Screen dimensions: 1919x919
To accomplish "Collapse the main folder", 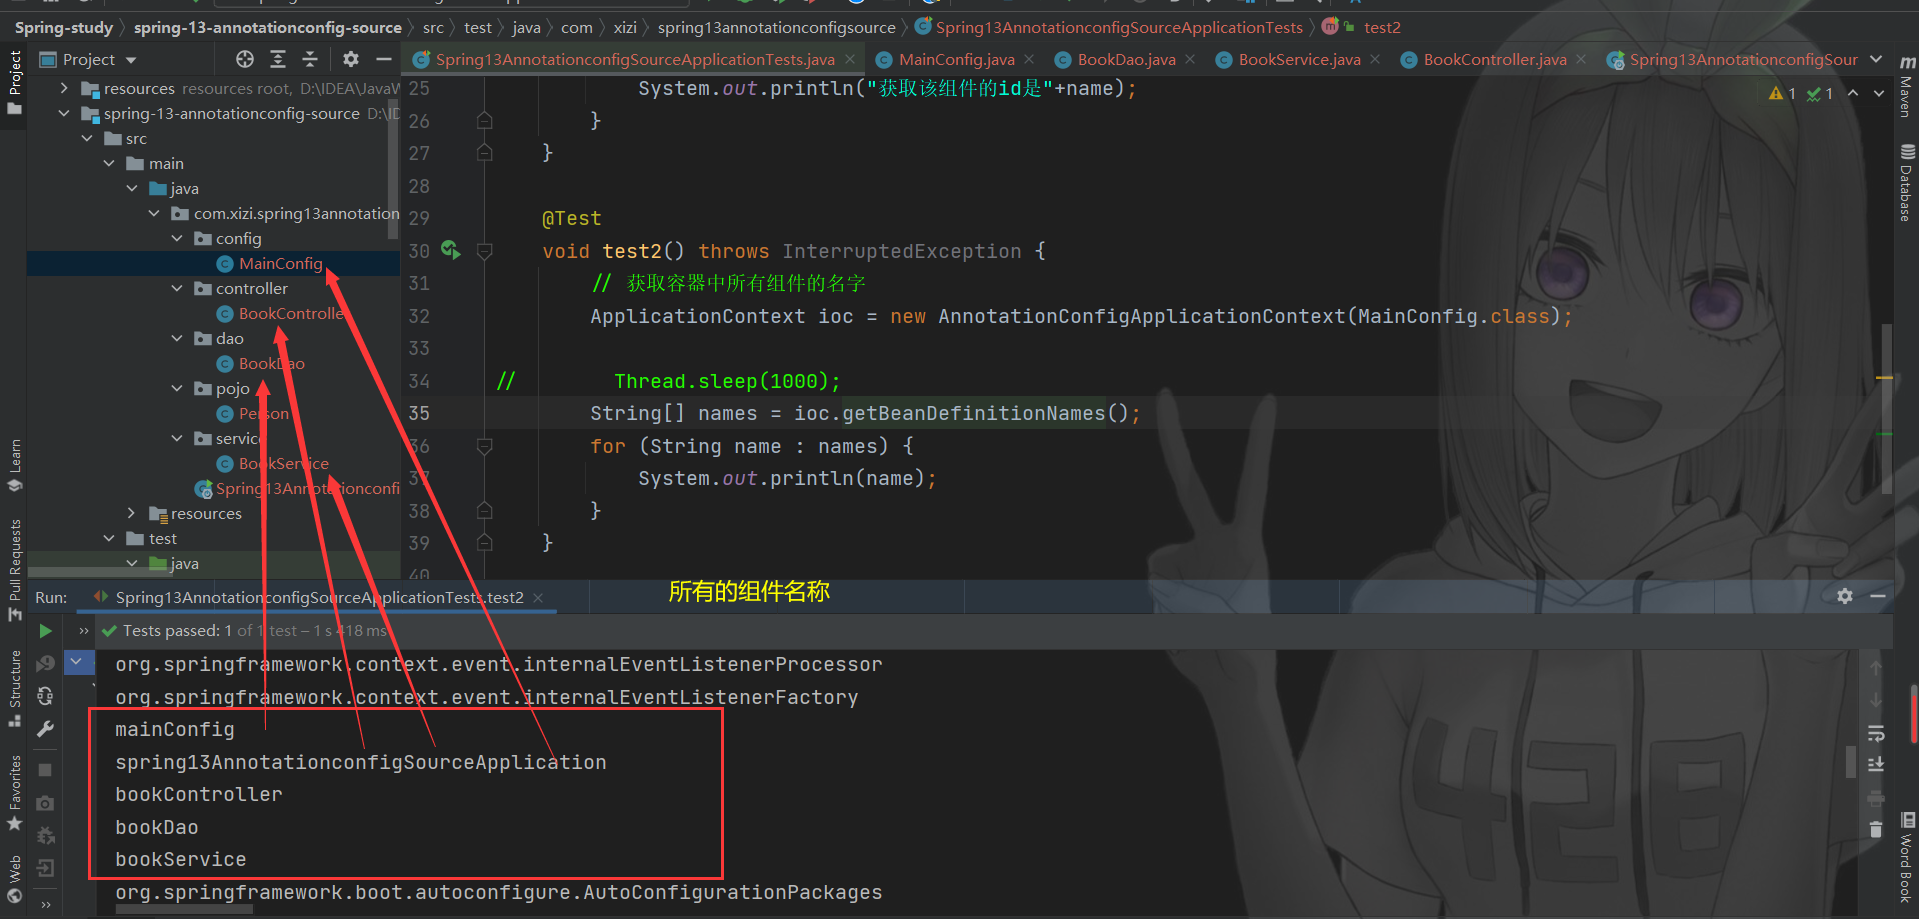I will pos(109,163).
